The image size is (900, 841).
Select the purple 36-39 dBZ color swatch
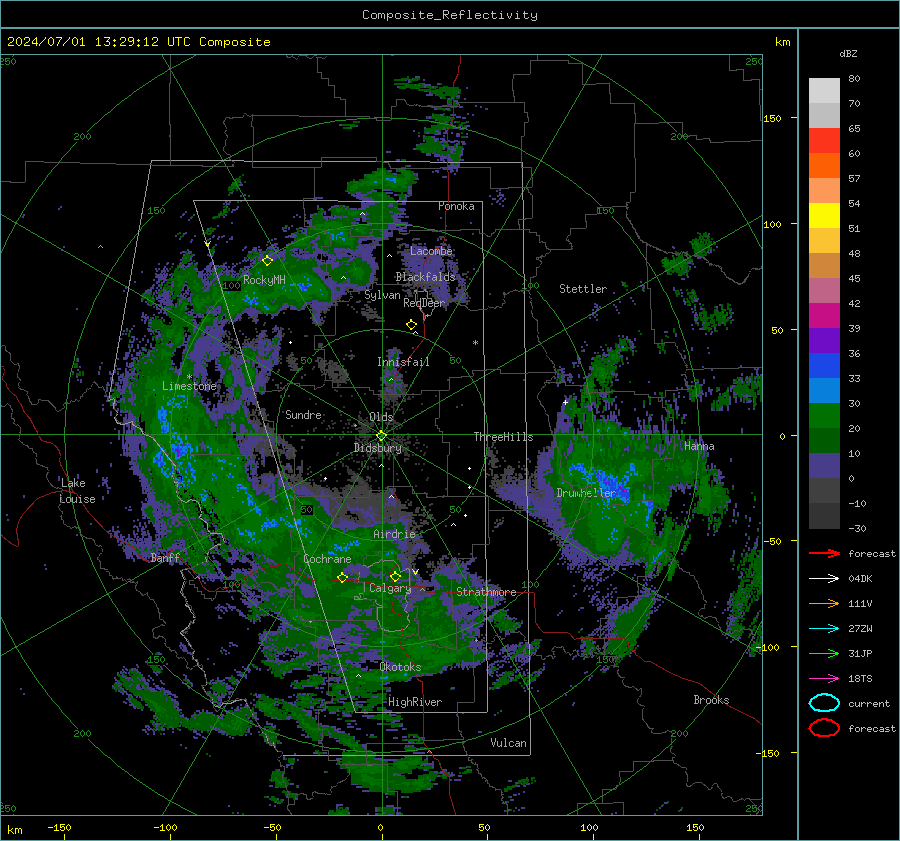pyautogui.click(x=824, y=341)
